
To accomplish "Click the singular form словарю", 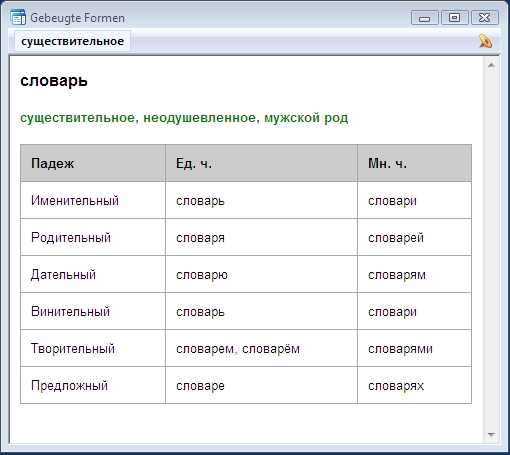I will 202,275.
